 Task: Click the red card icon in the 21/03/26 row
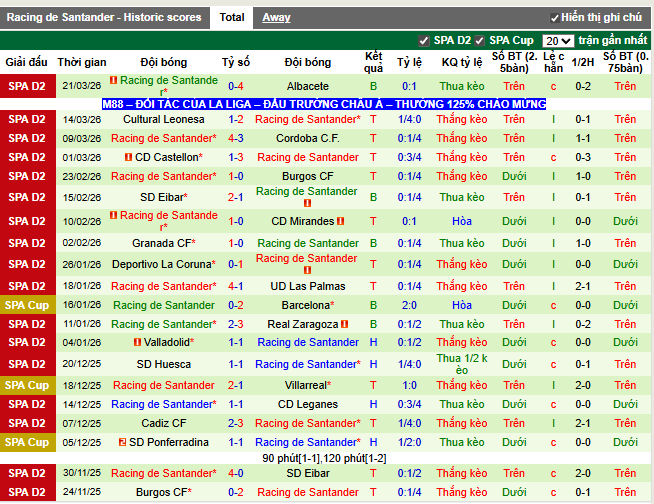[x=113, y=80]
